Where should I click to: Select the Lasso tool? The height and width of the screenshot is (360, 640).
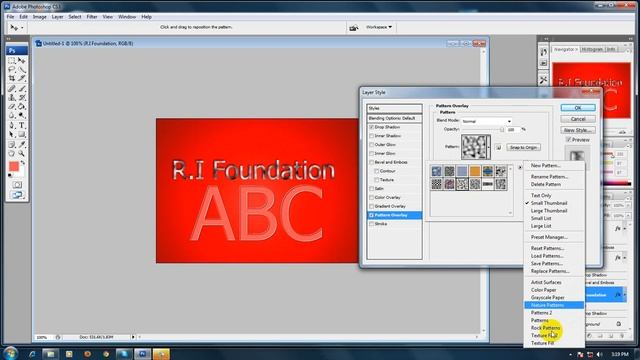[x=12, y=70]
